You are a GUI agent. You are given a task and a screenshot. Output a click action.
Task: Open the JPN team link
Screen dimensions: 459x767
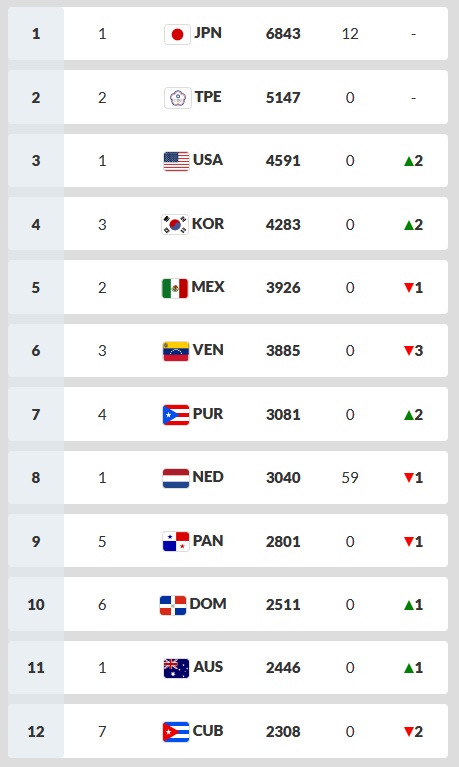click(x=208, y=33)
